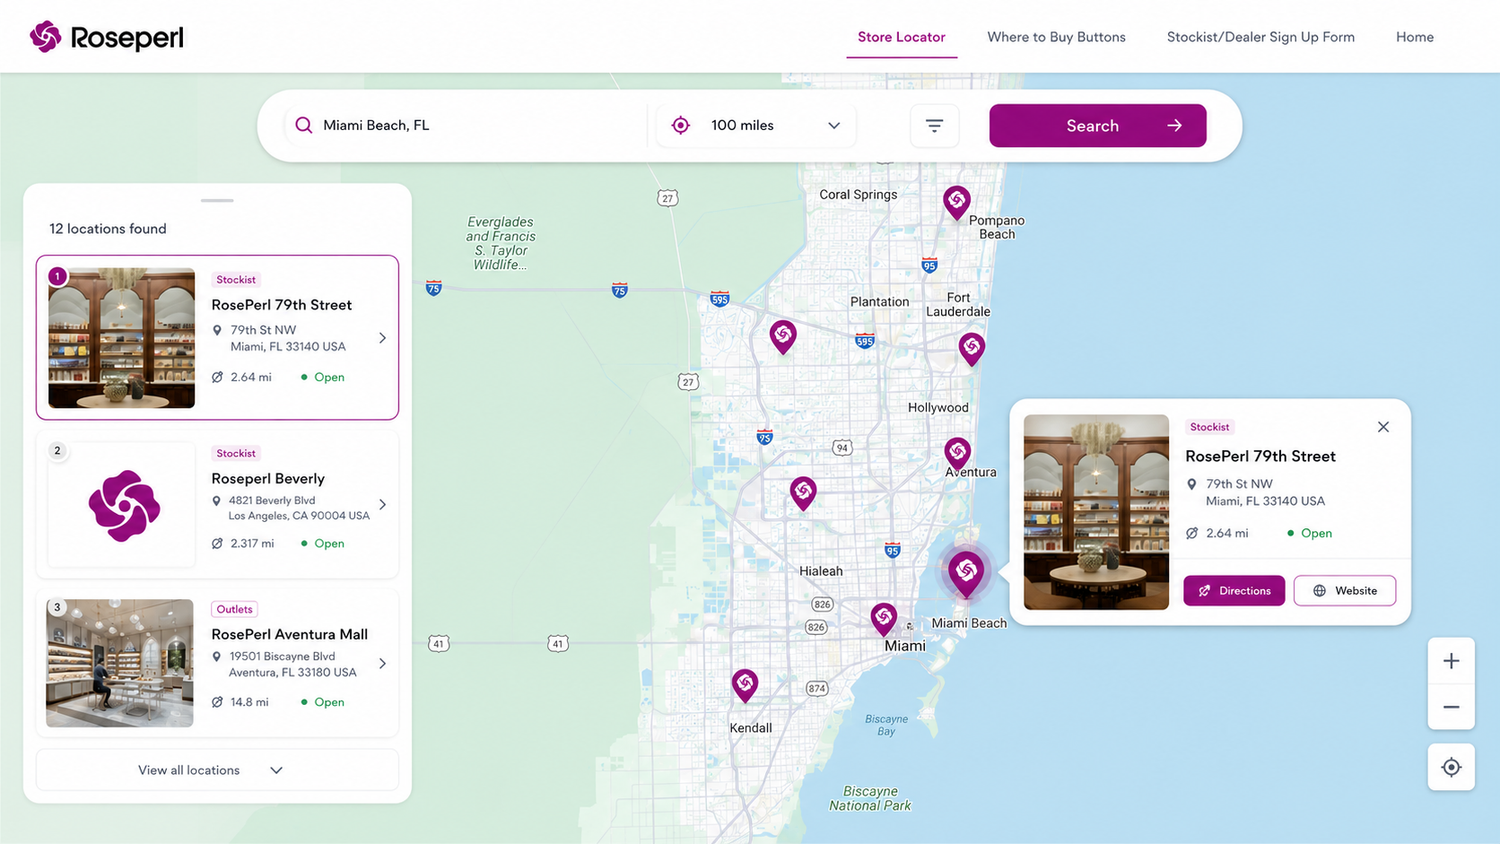1500x844 pixels.
Task: Select the map pin north of Hialeah
Action: click(x=803, y=493)
